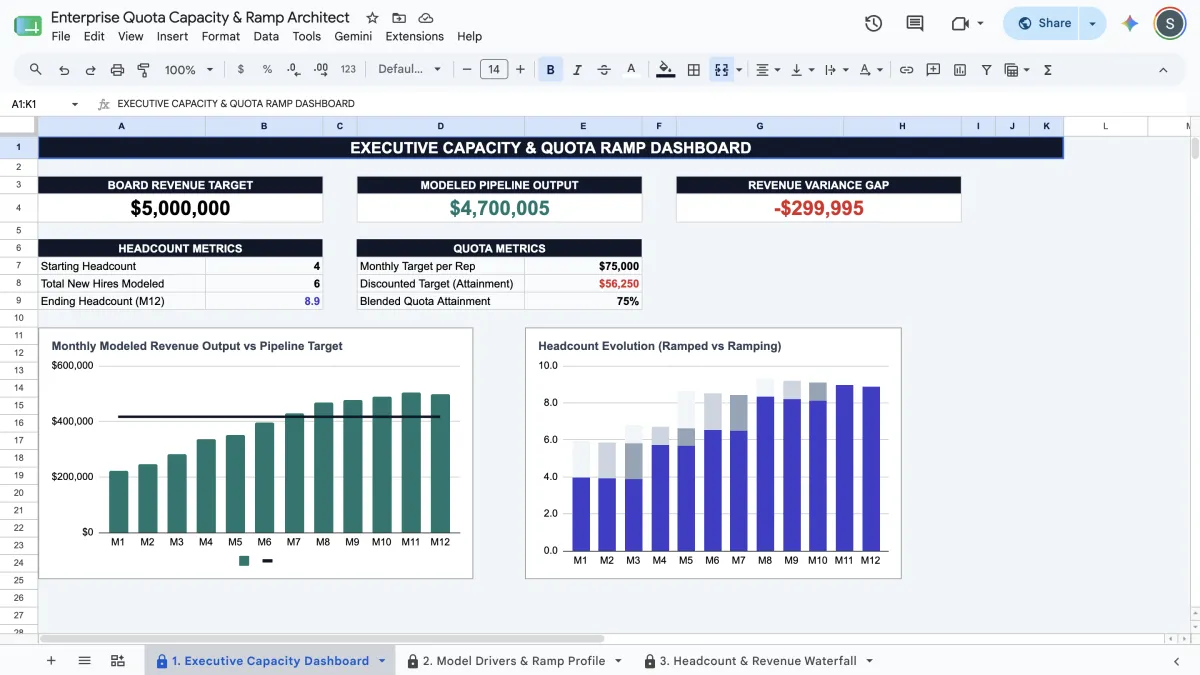
Task: Click the borders icon
Action: [x=693, y=70]
